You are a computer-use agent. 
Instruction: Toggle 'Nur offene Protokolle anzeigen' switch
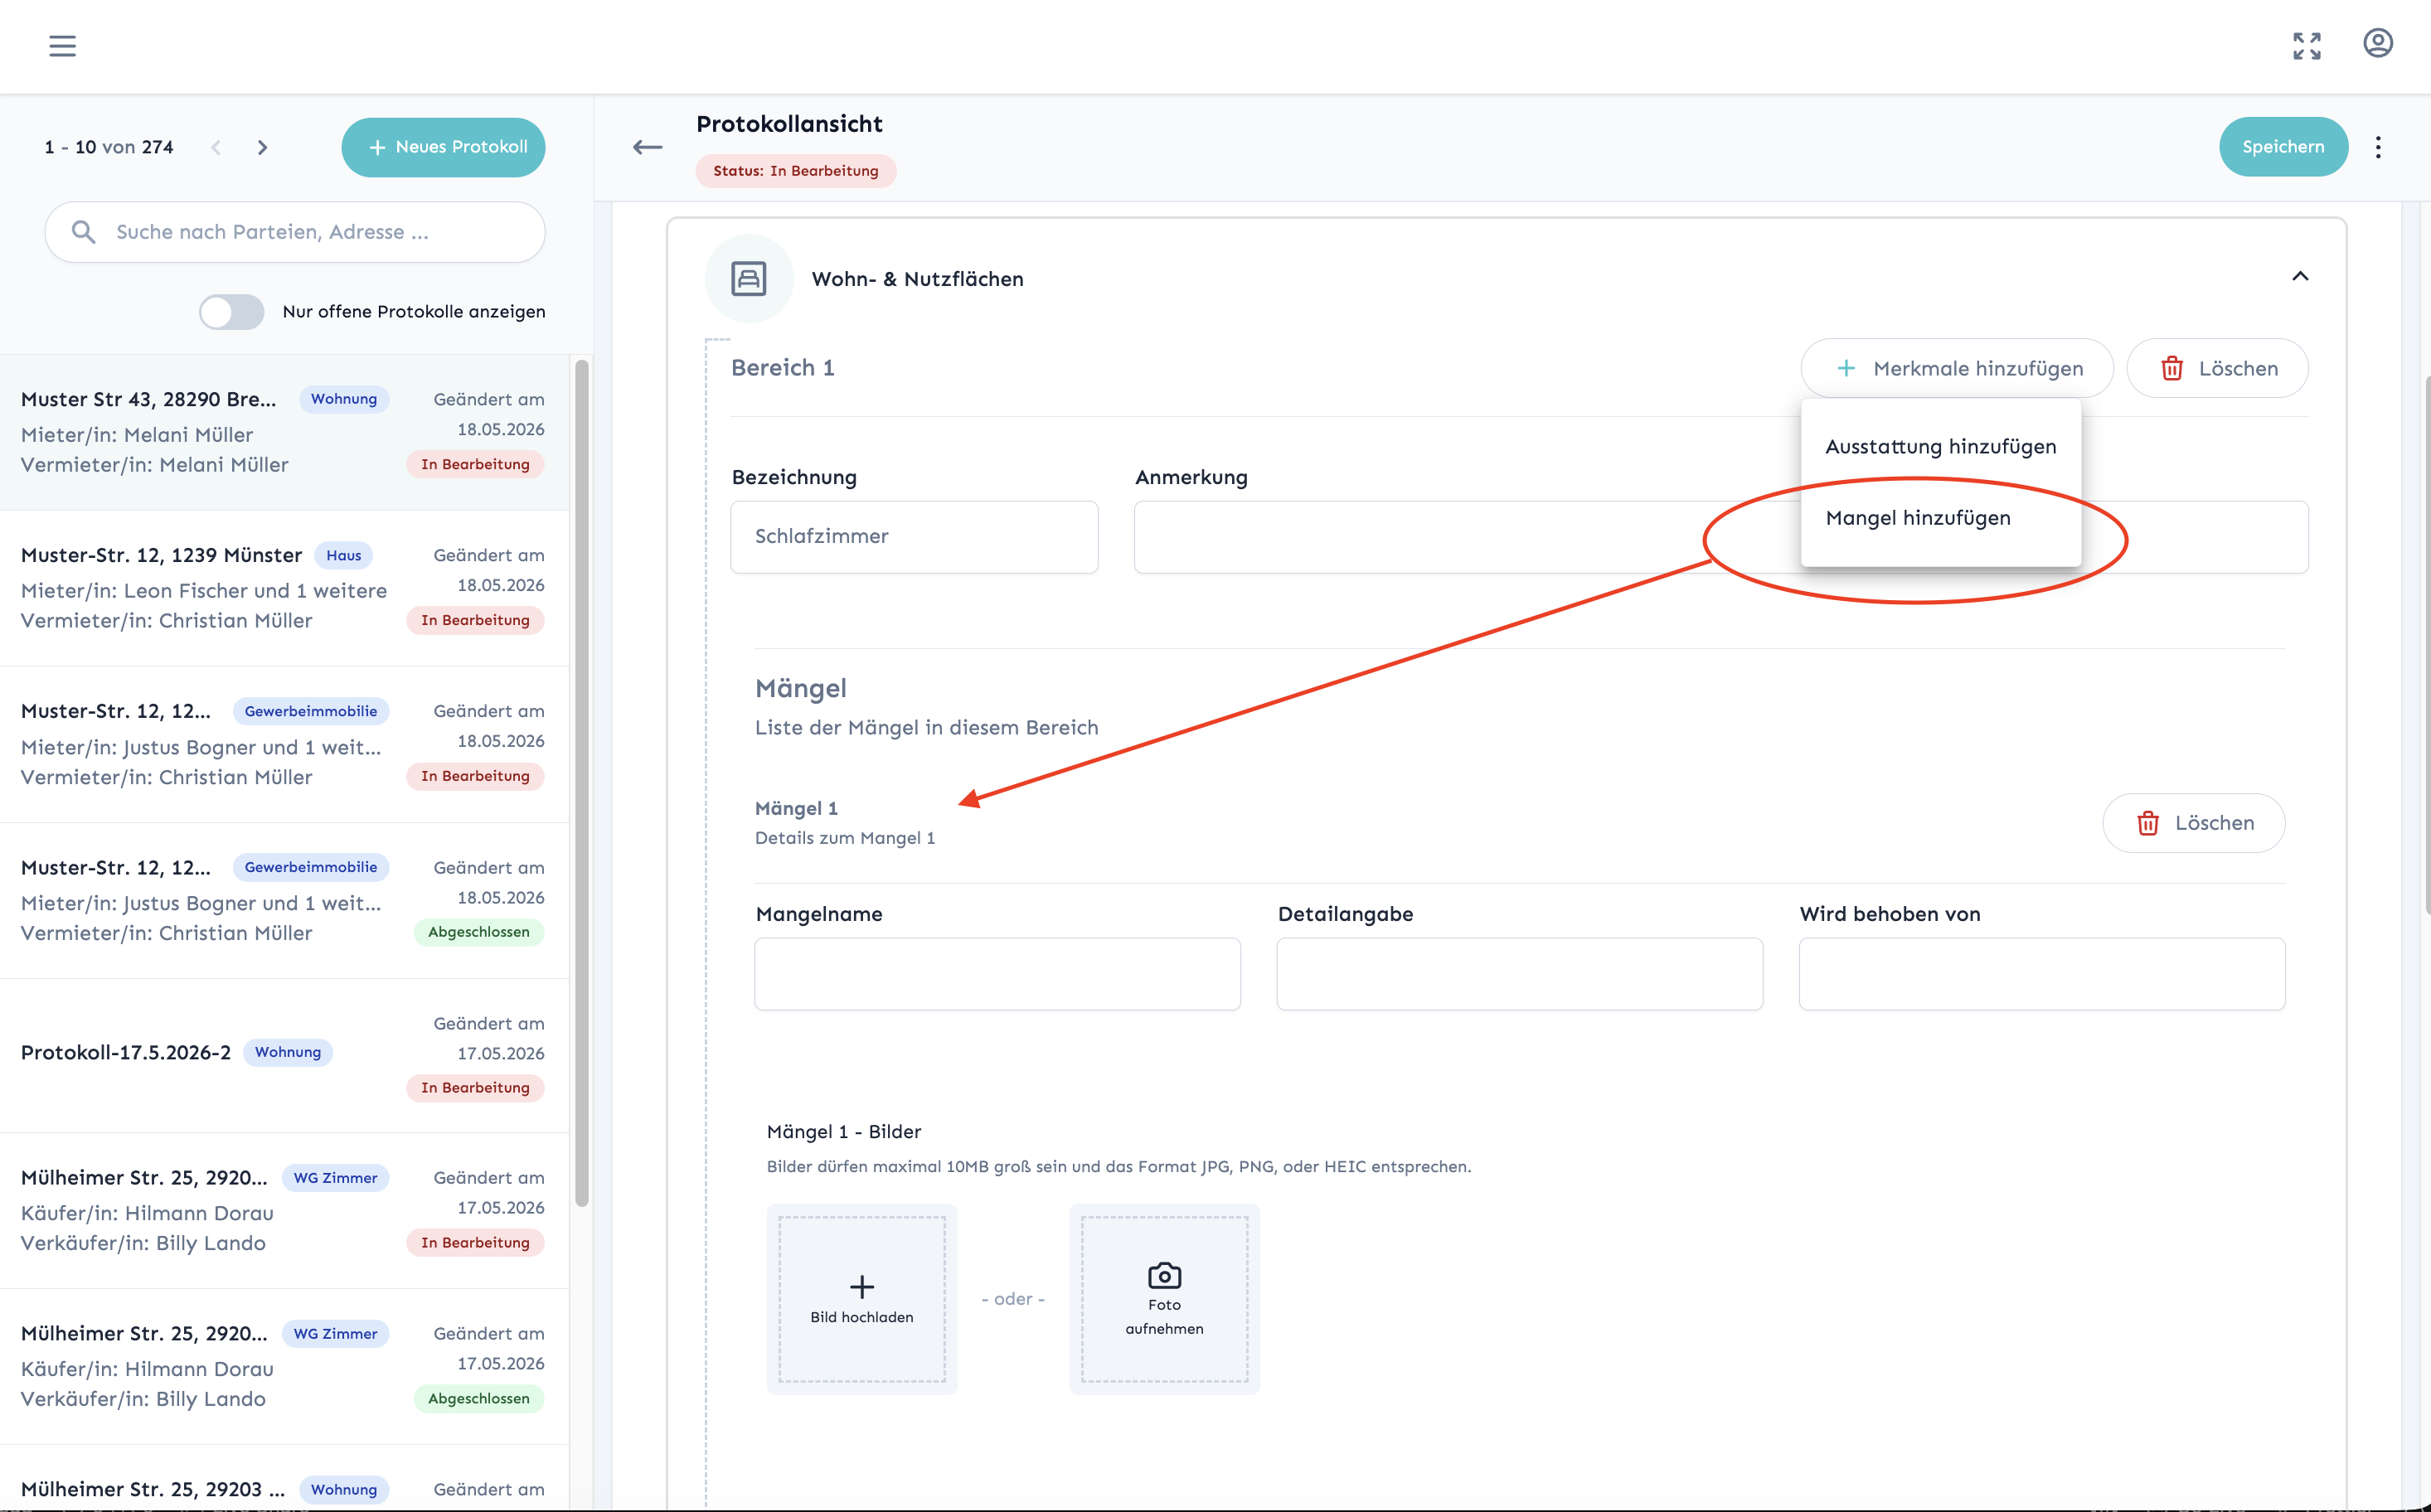[x=231, y=312]
